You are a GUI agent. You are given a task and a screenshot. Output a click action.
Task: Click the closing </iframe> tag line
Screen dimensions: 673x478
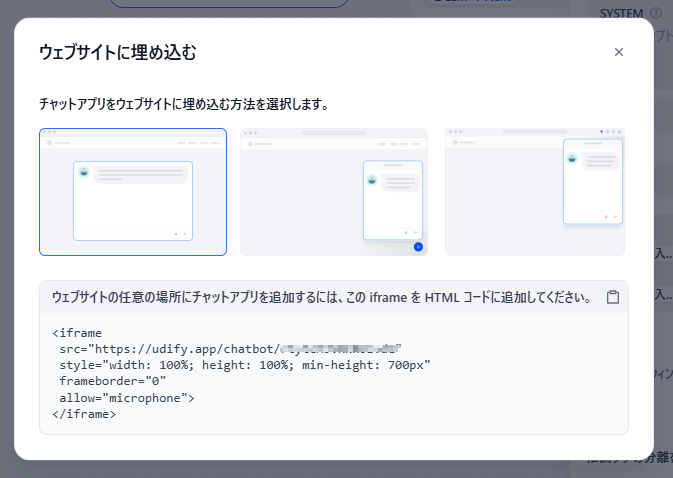tap(84, 414)
